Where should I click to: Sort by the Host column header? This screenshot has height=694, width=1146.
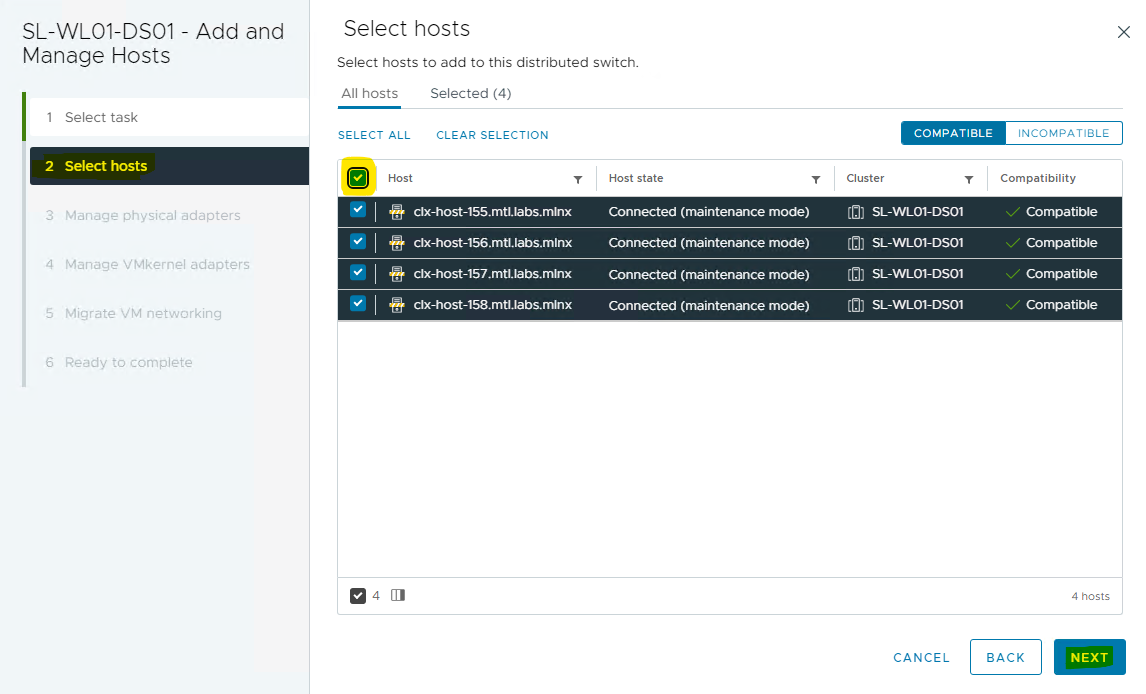401,178
